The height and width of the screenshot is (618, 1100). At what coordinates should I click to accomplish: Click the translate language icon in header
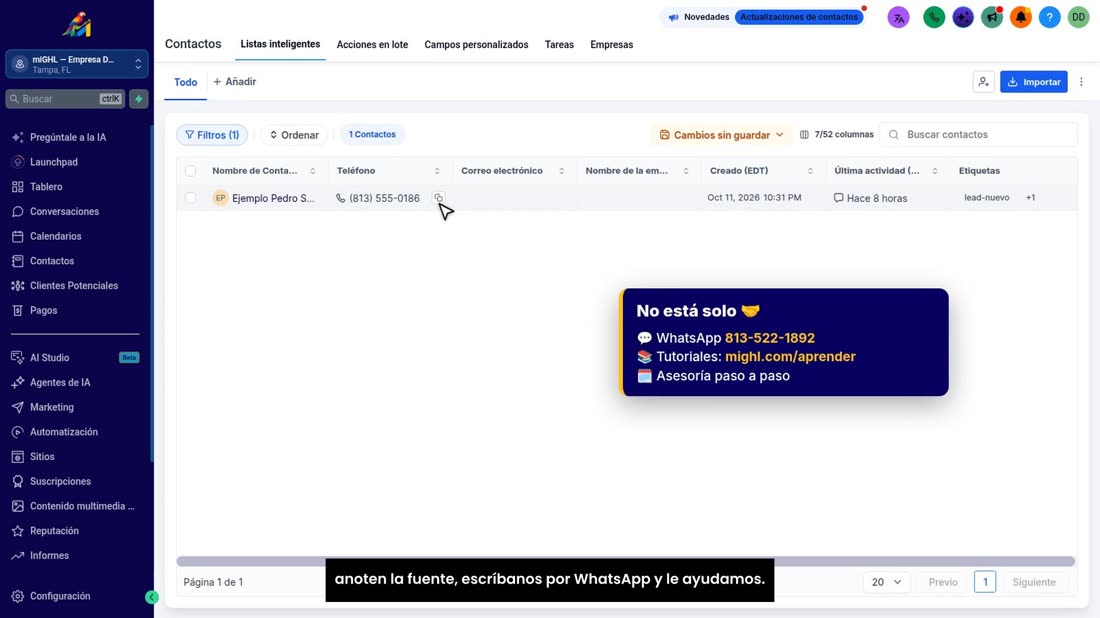899,18
